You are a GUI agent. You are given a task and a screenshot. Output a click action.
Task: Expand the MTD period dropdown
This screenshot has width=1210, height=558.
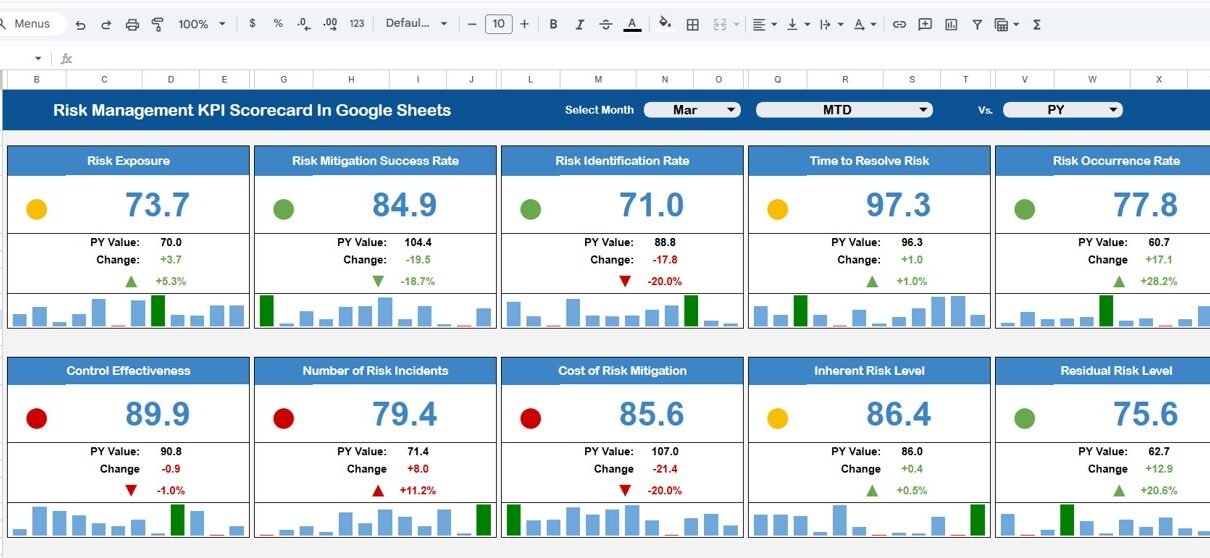pyautogui.click(x=844, y=110)
